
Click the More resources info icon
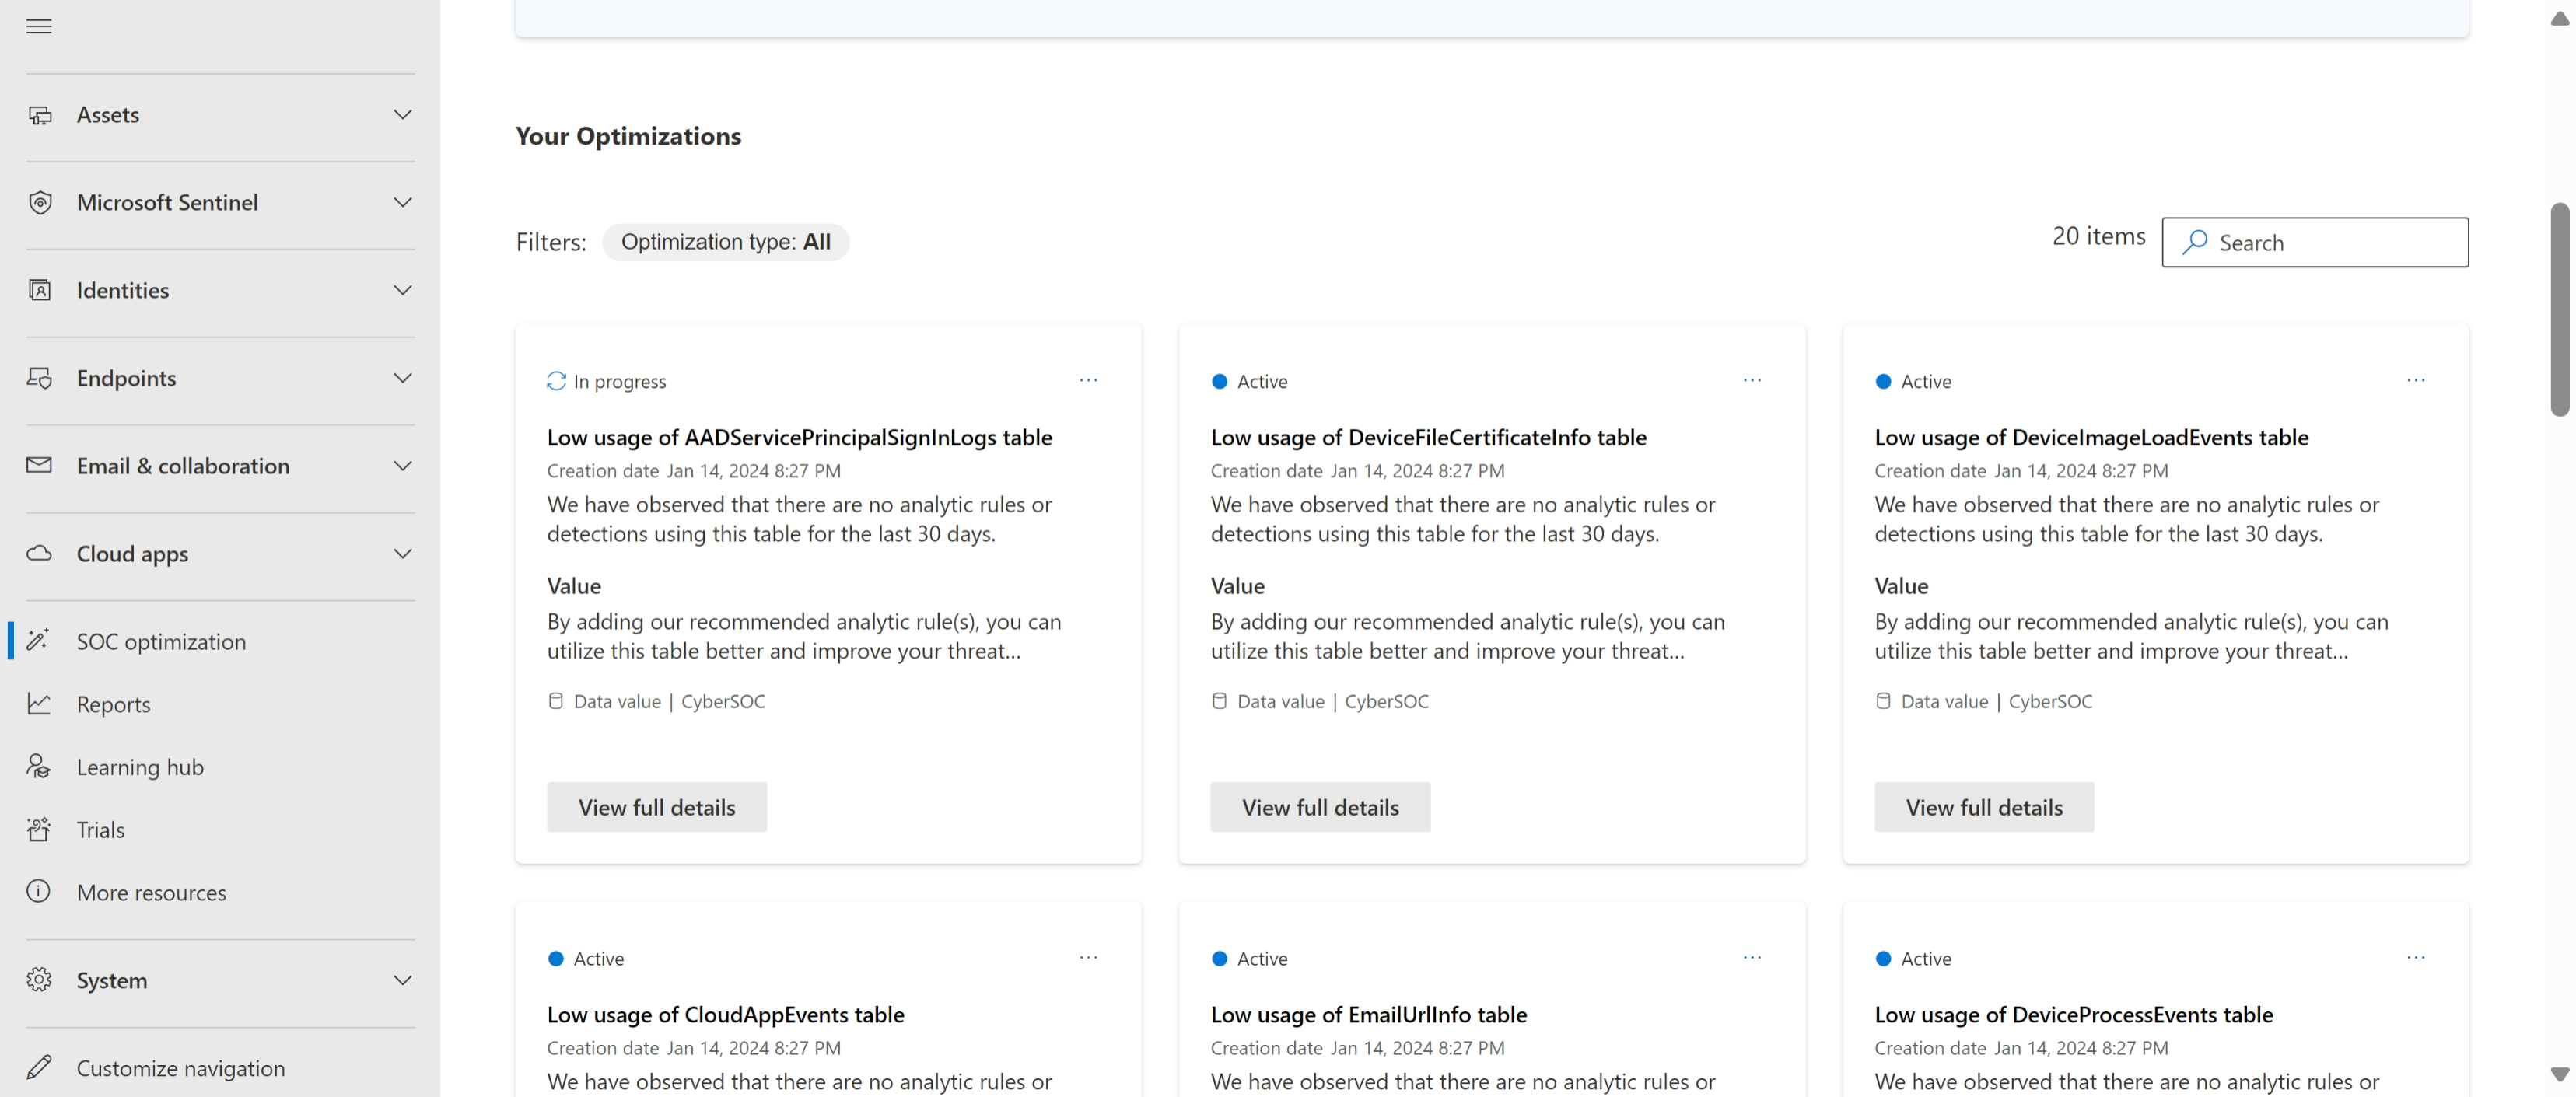click(x=39, y=892)
